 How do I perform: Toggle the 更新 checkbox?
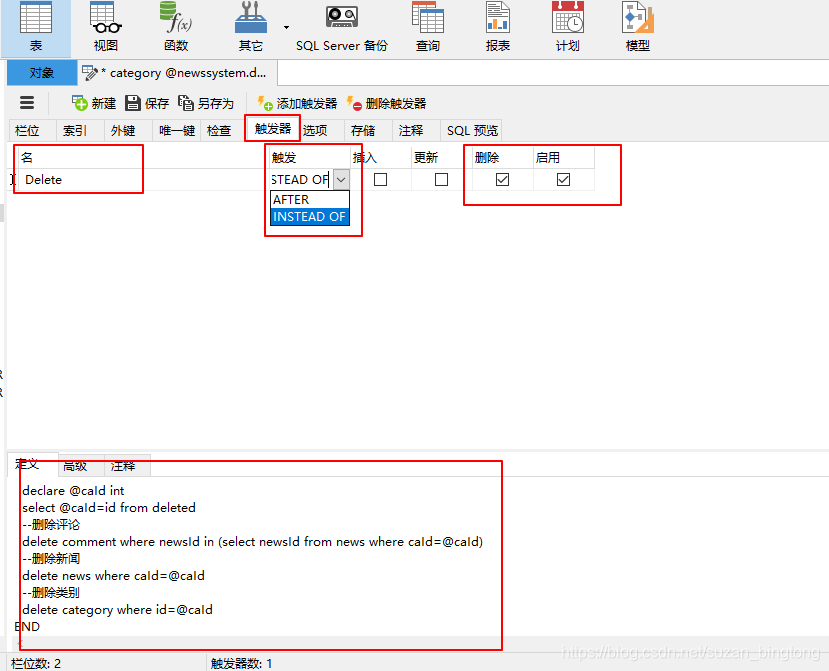coord(441,180)
